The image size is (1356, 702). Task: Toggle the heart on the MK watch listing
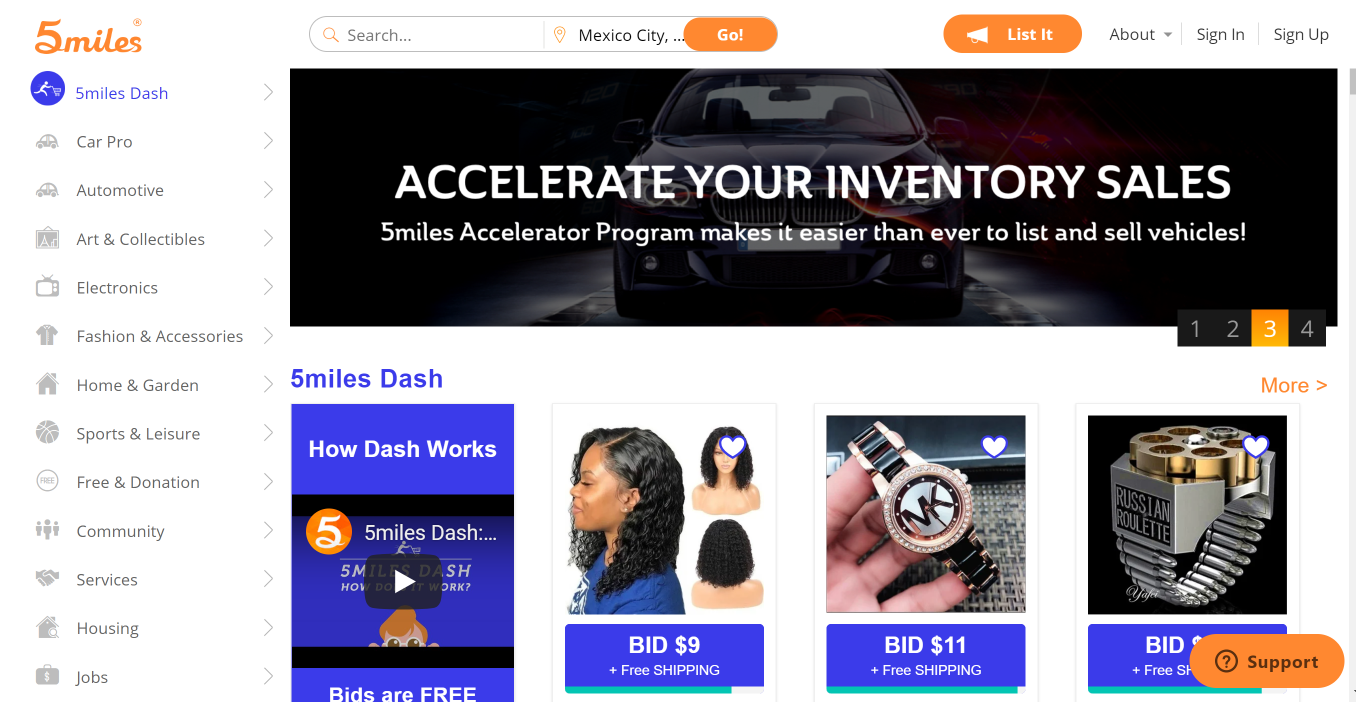(994, 446)
